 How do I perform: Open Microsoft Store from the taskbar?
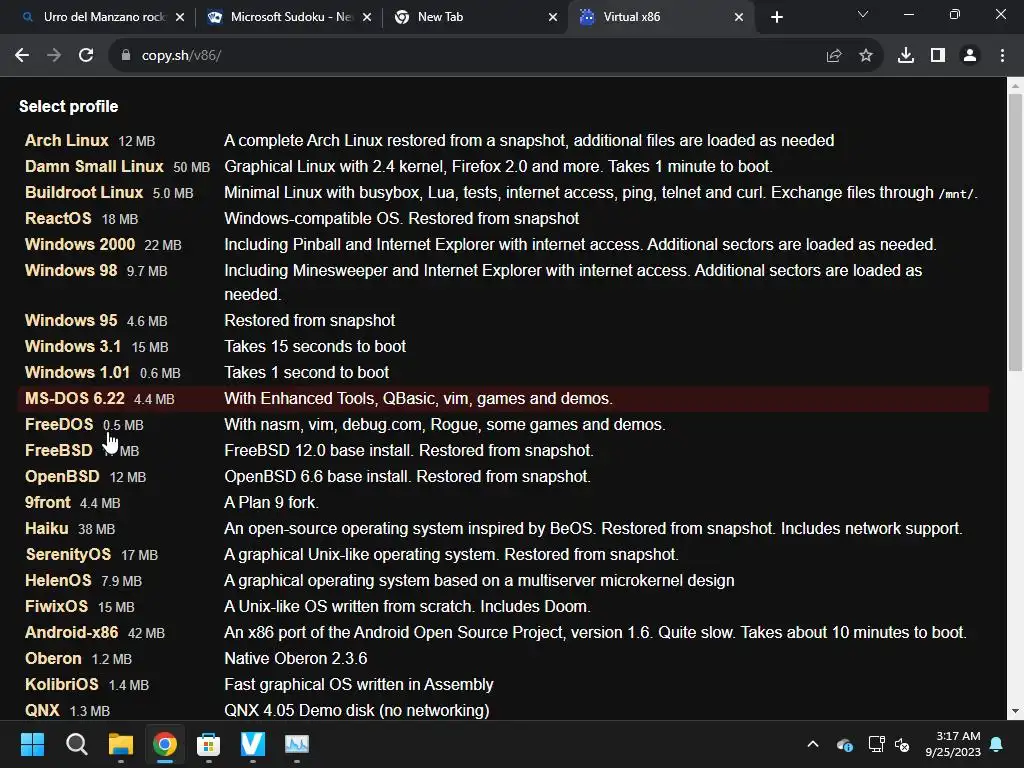click(208, 744)
